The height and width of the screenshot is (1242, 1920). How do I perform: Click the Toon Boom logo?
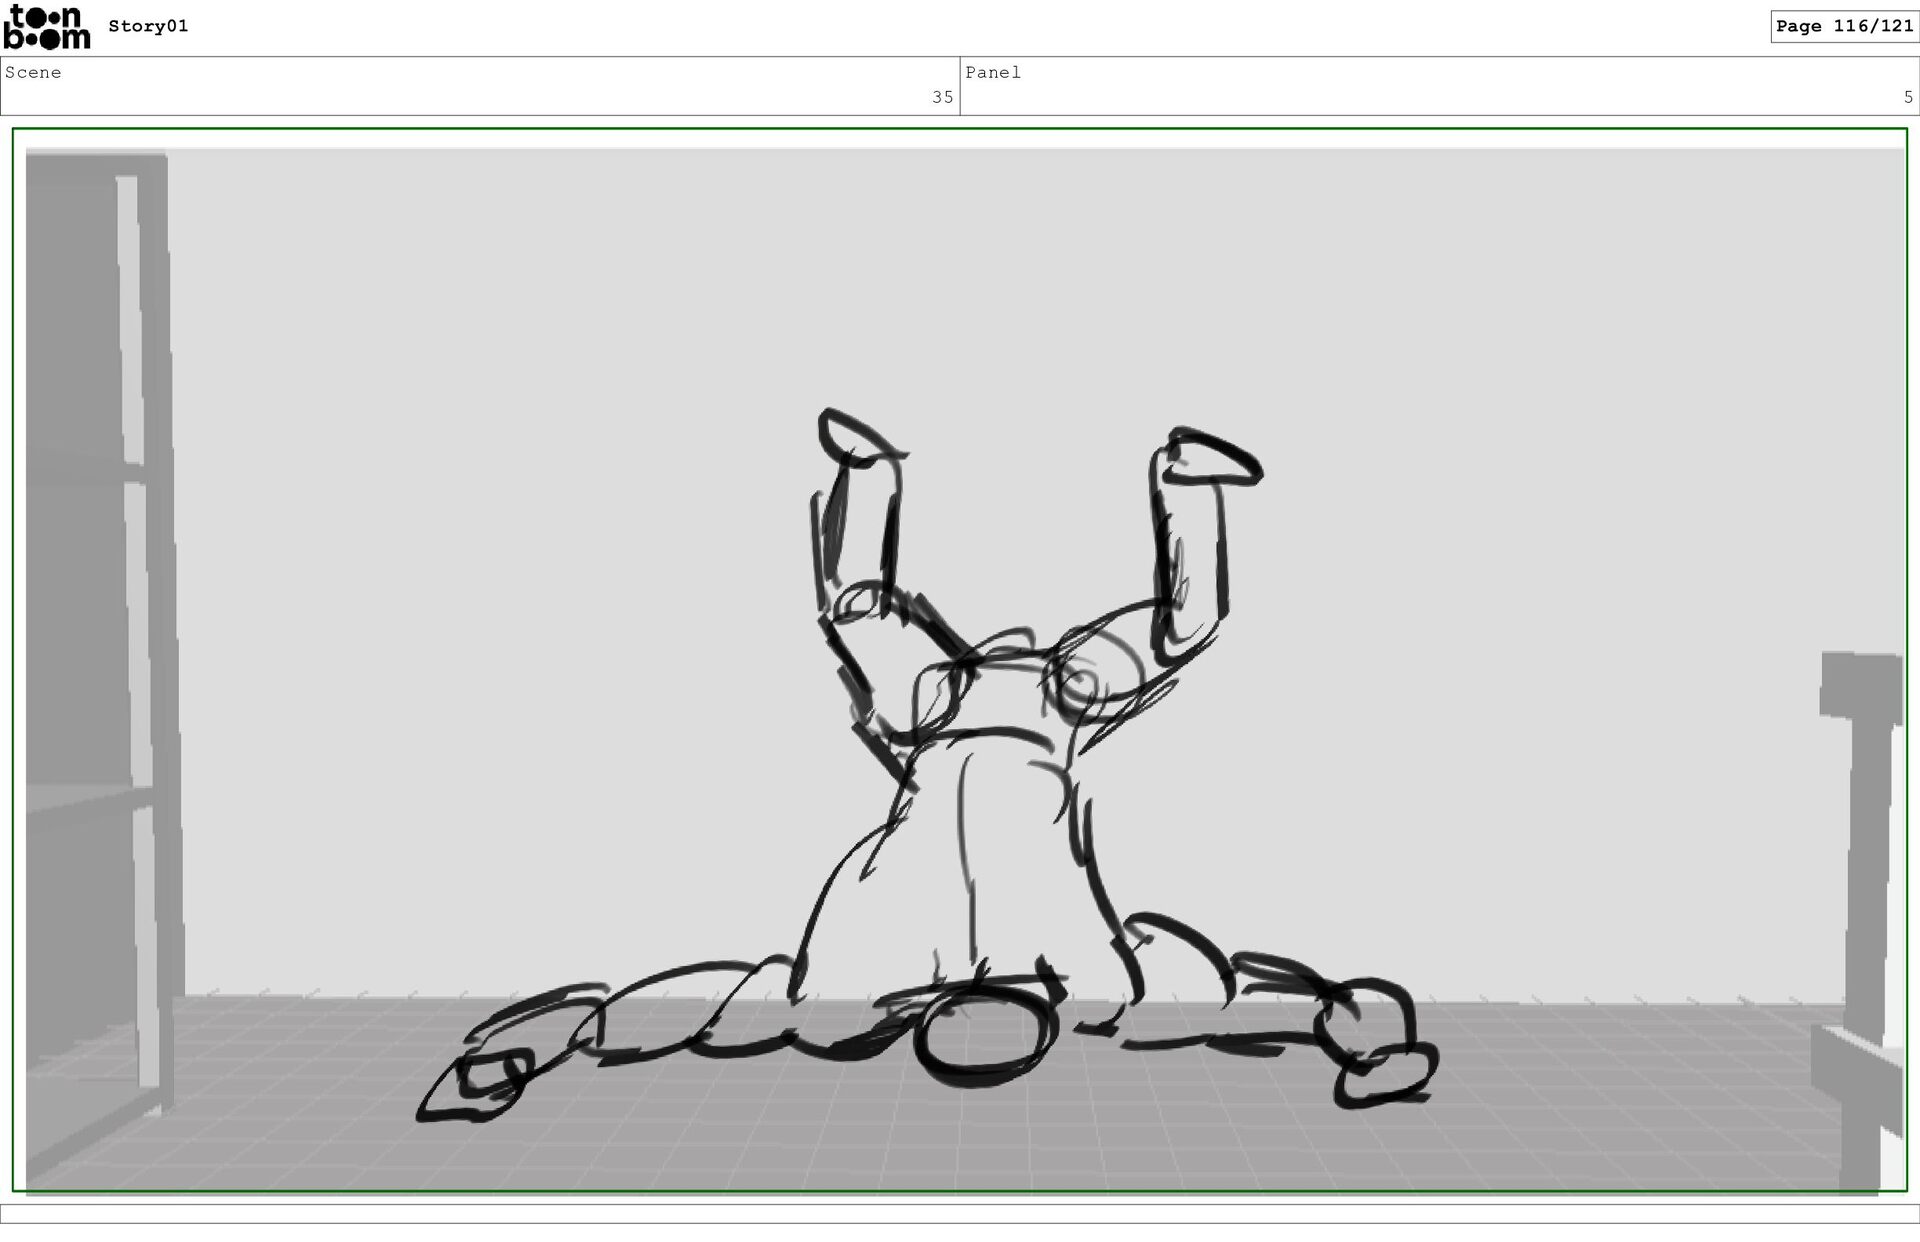[46, 27]
